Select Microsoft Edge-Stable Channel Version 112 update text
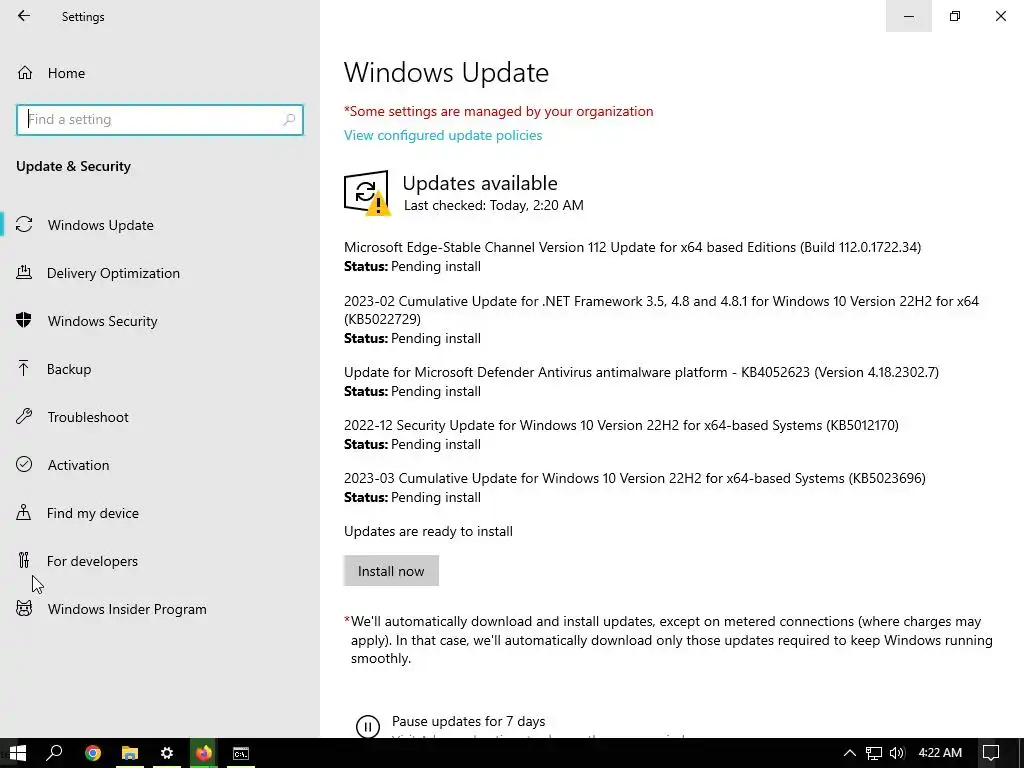1024x768 pixels. pyautogui.click(x=632, y=248)
